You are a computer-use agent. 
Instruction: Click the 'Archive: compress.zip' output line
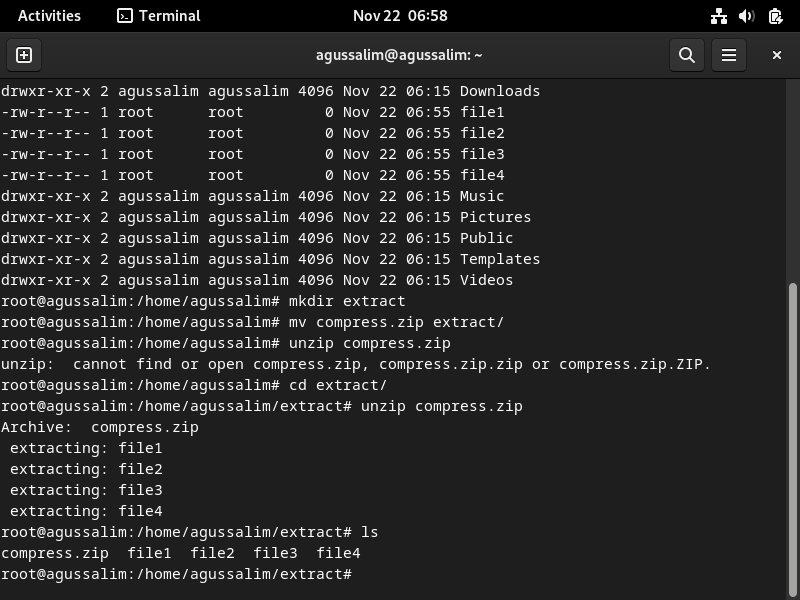pyautogui.click(x=100, y=427)
